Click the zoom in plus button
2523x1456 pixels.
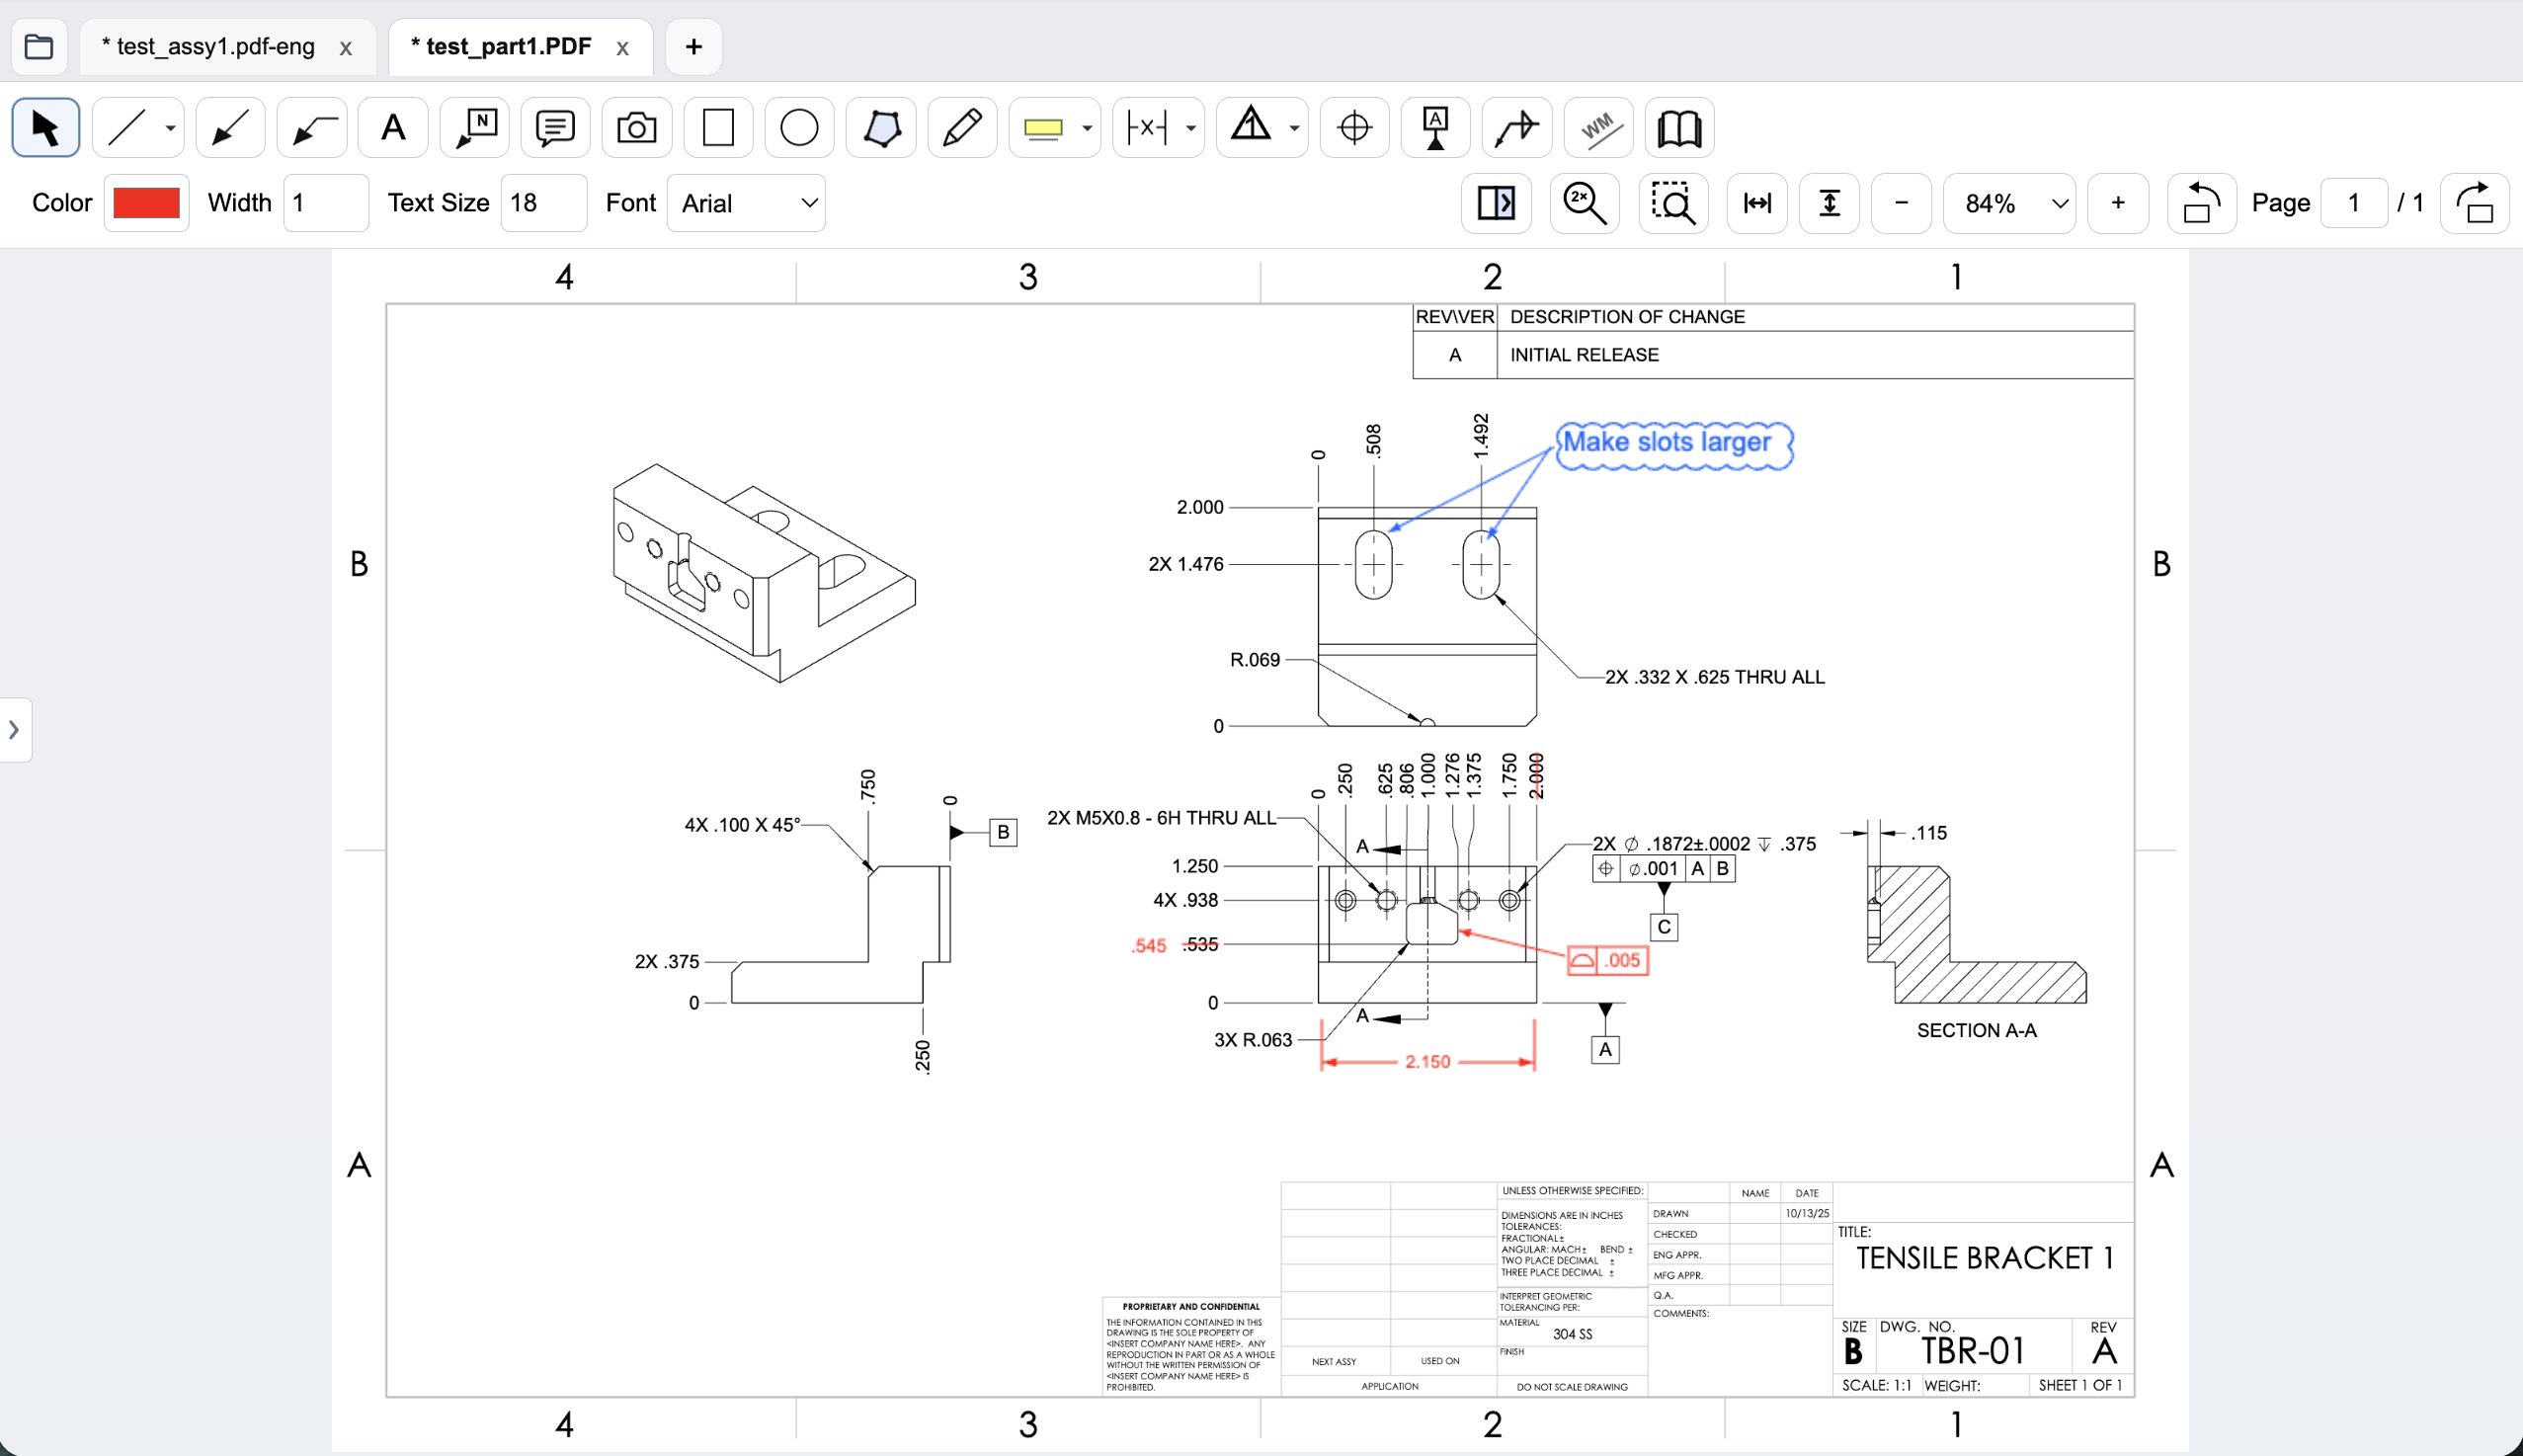coord(2118,203)
